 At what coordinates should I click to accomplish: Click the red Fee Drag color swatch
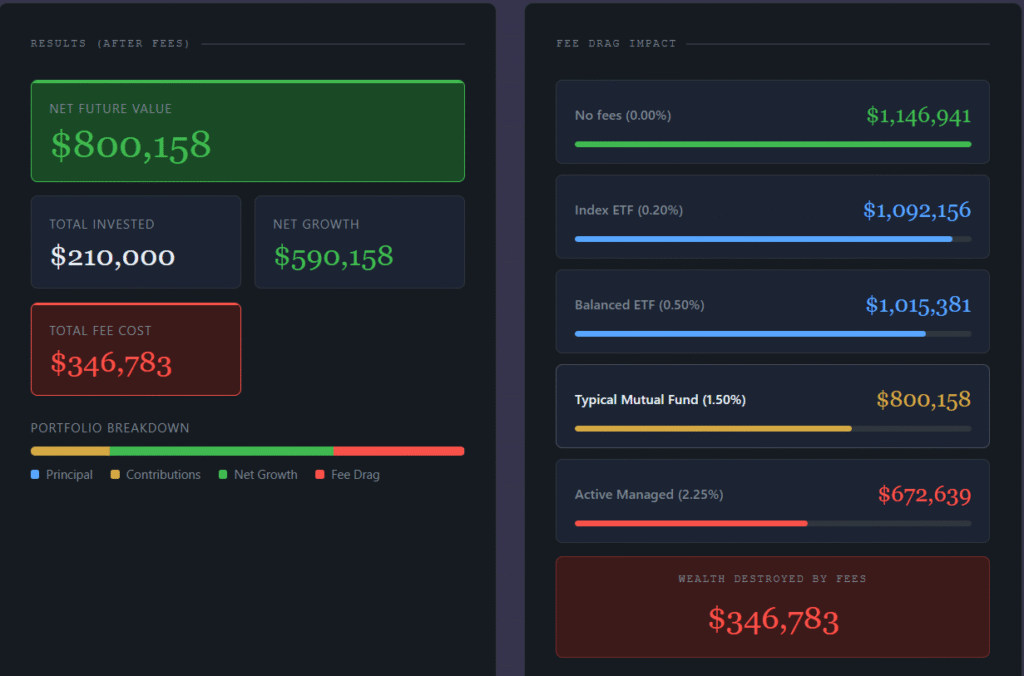[318, 474]
